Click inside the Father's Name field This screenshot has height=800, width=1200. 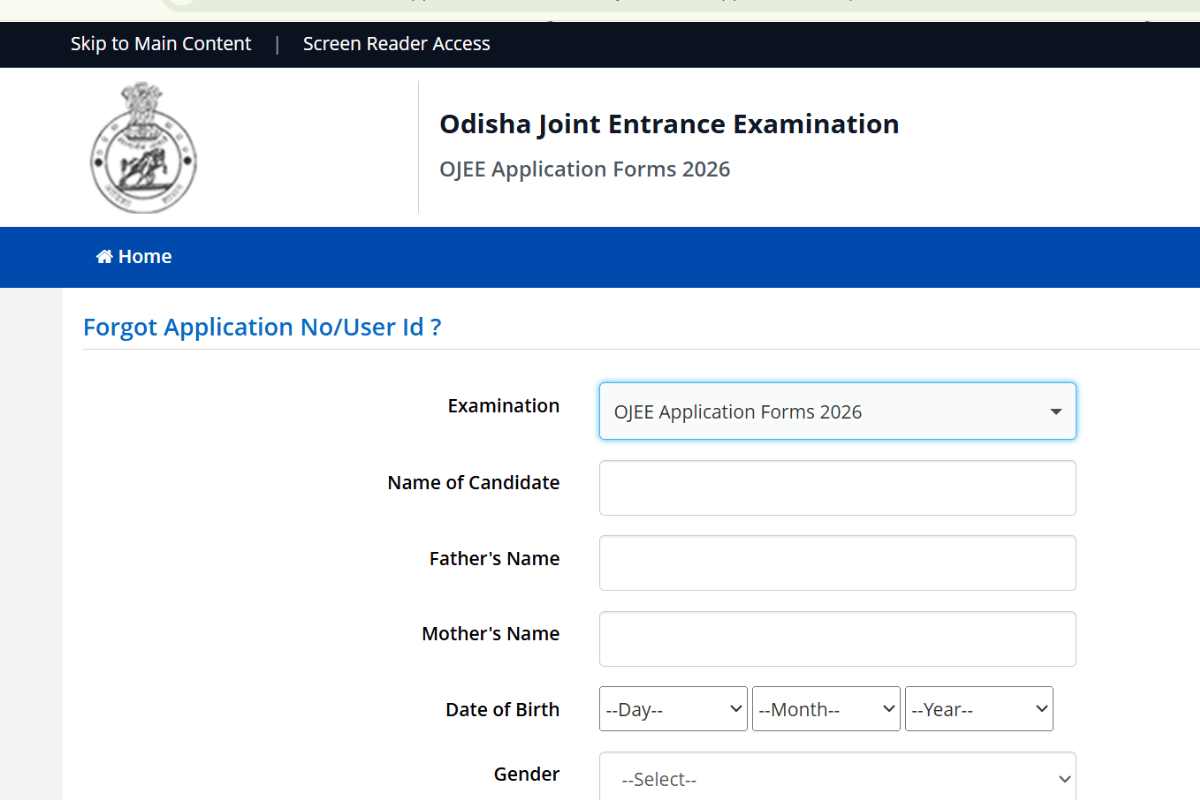click(837, 562)
